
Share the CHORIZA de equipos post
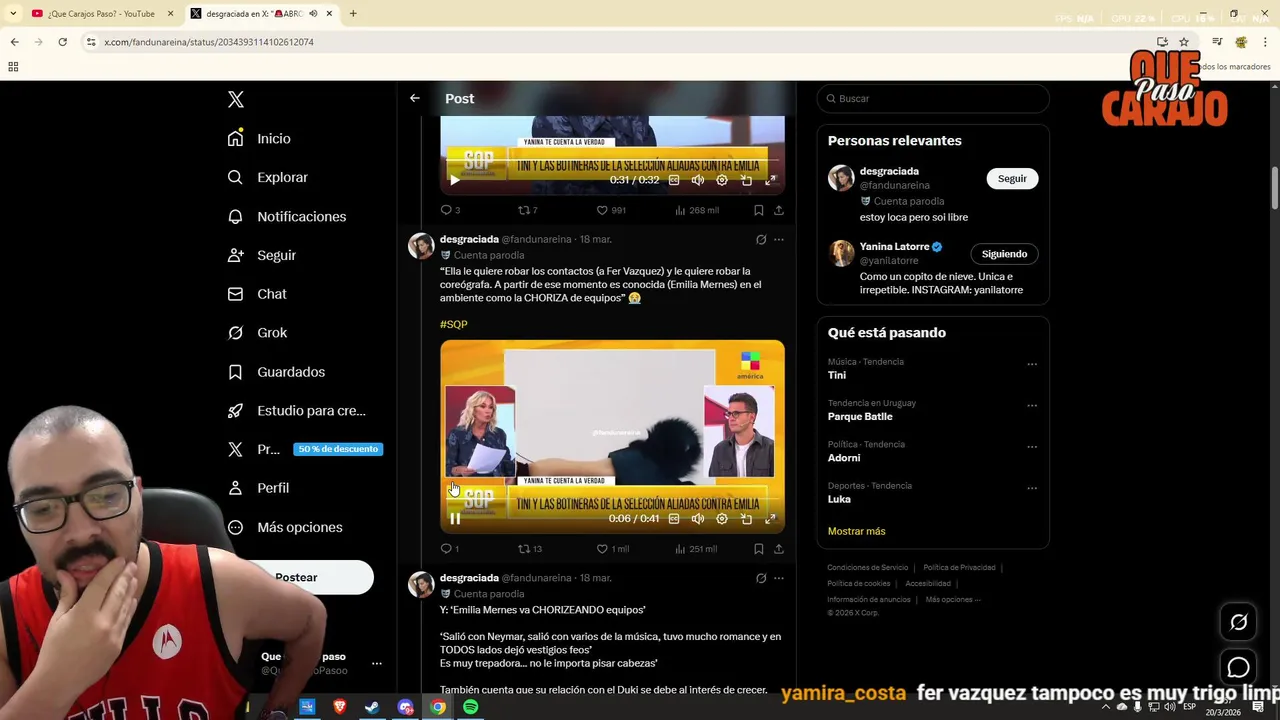[779, 548]
